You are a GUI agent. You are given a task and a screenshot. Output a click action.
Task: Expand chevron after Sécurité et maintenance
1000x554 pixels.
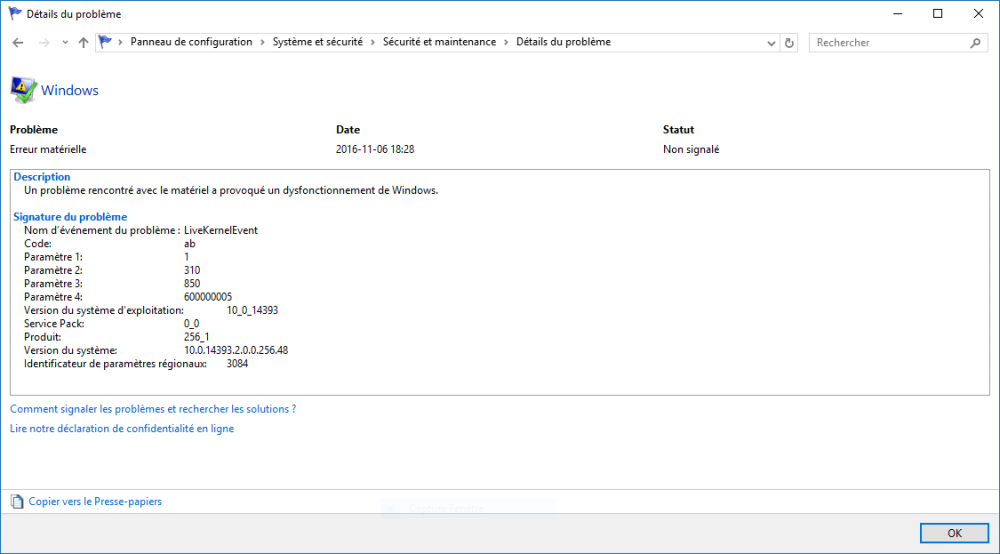coord(506,42)
